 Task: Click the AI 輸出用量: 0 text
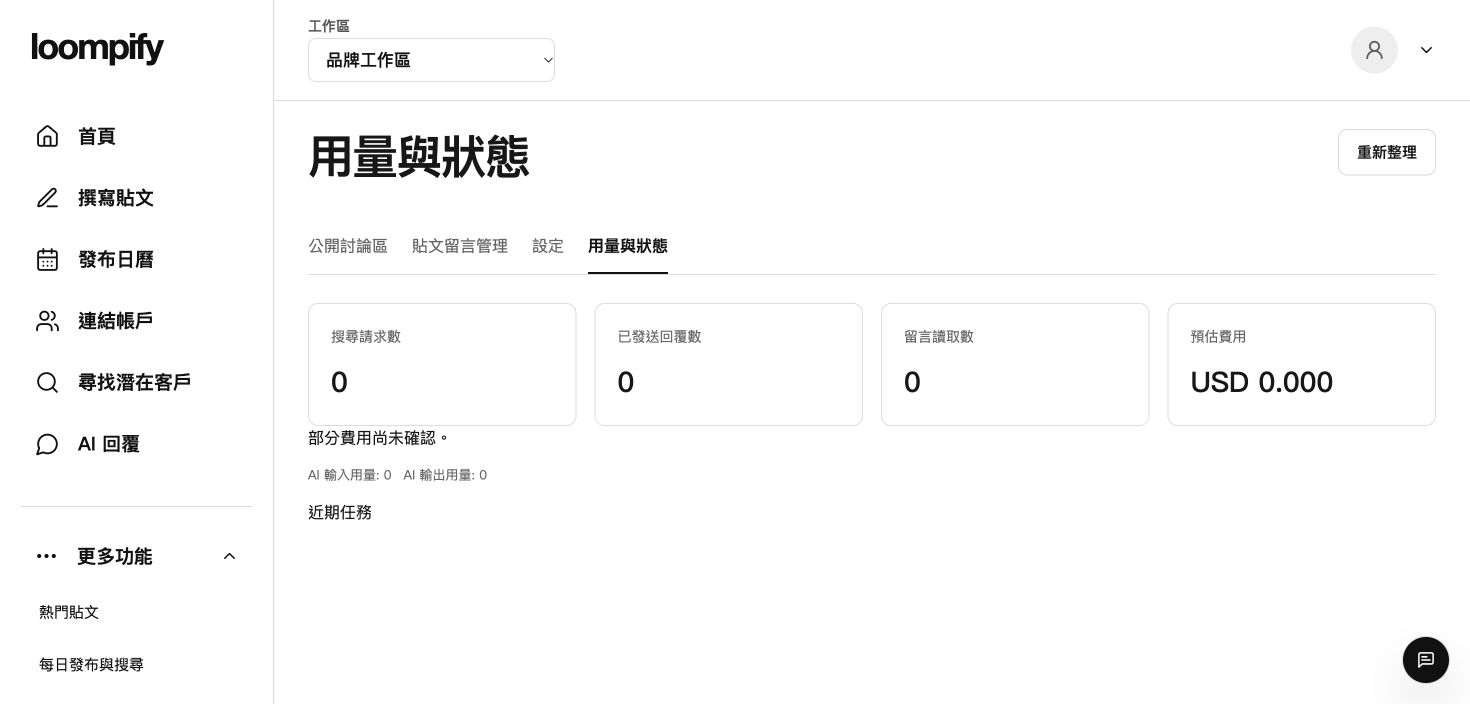click(445, 475)
